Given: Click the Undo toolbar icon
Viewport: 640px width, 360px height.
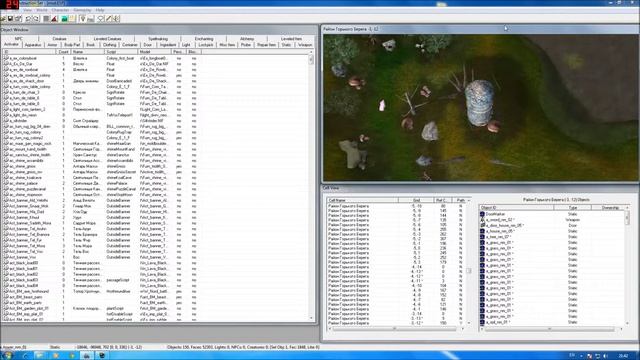Looking at the screenshot, I should (28, 19).
